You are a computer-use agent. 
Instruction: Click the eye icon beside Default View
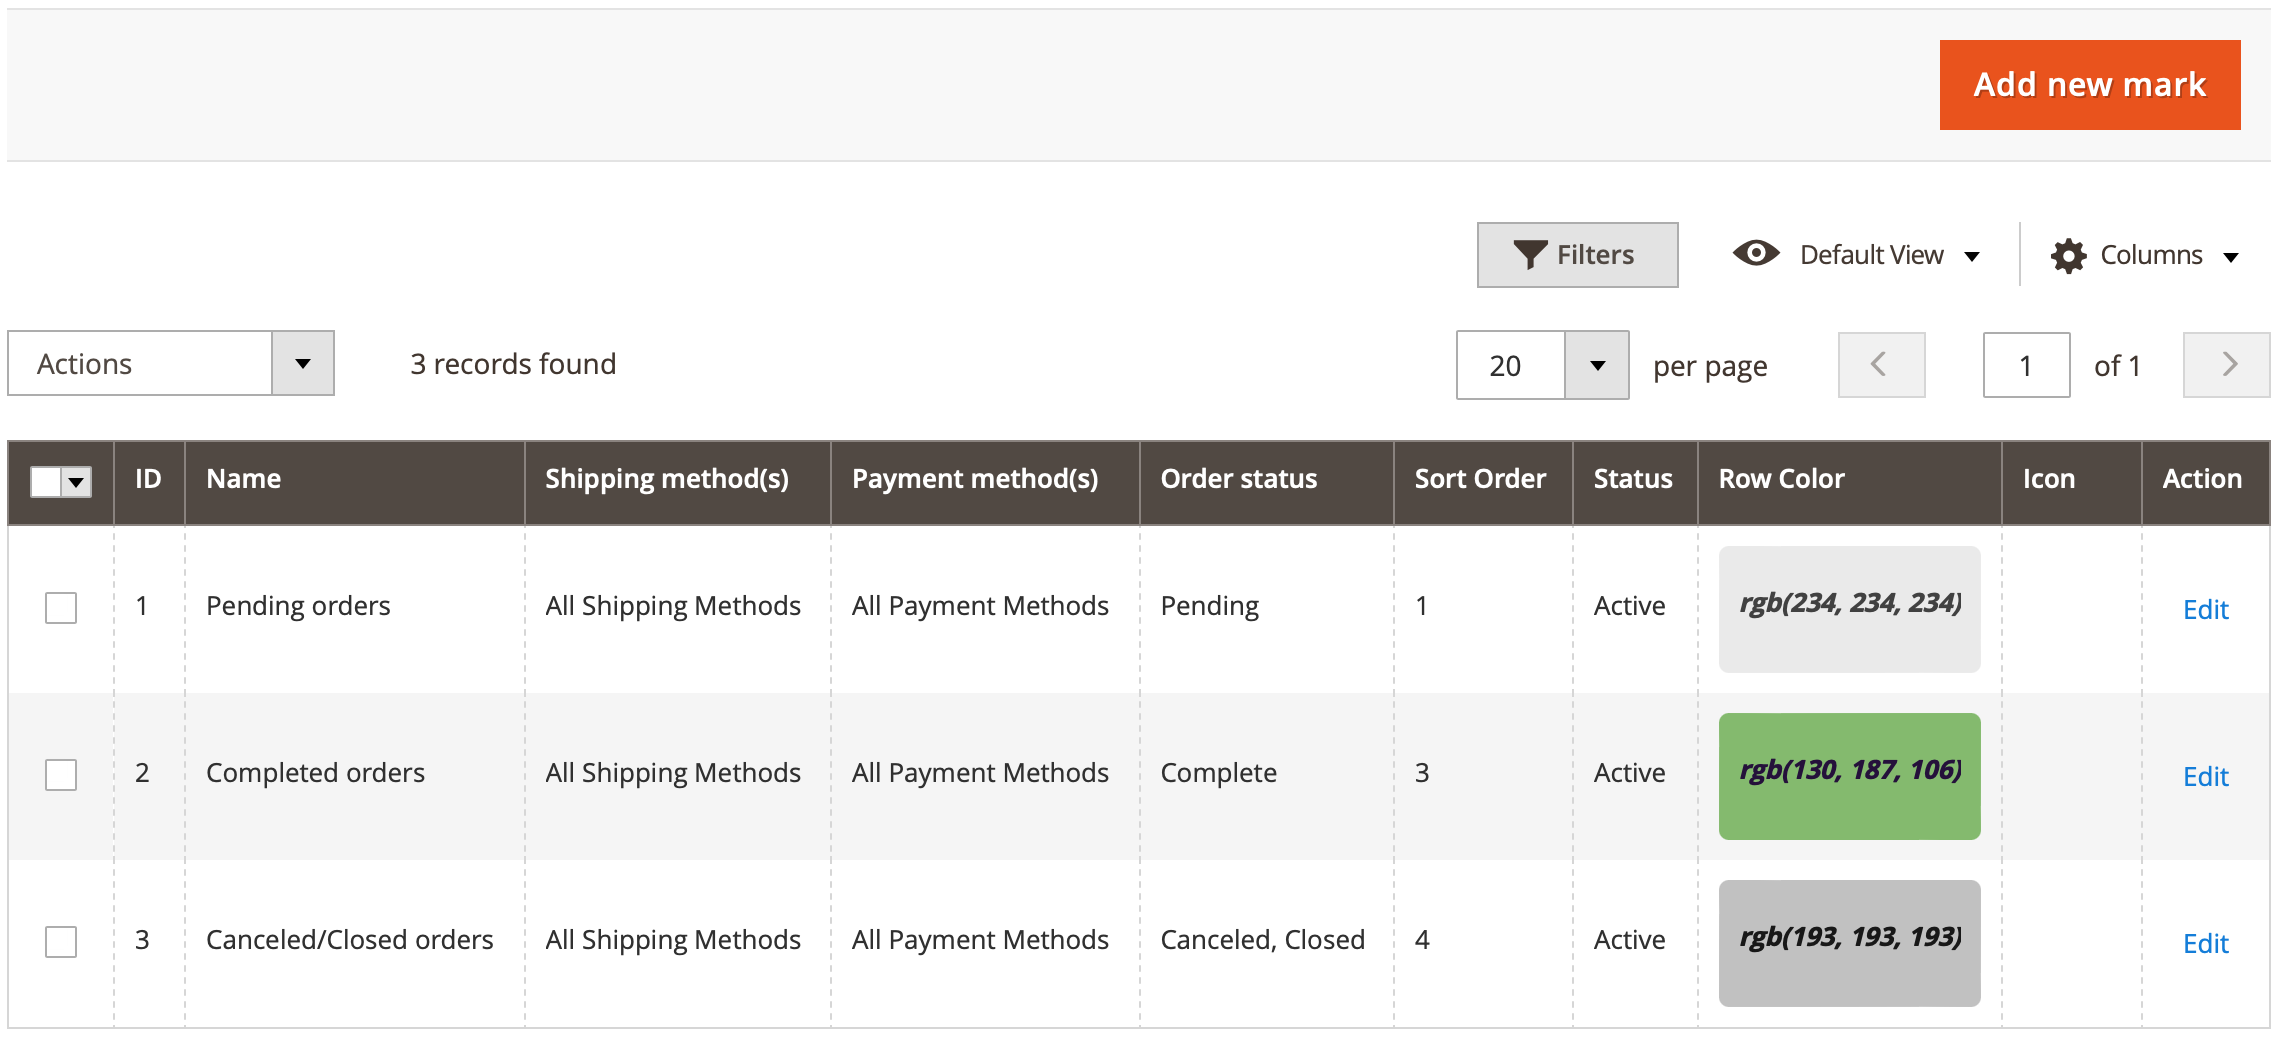tap(1756, 253)
